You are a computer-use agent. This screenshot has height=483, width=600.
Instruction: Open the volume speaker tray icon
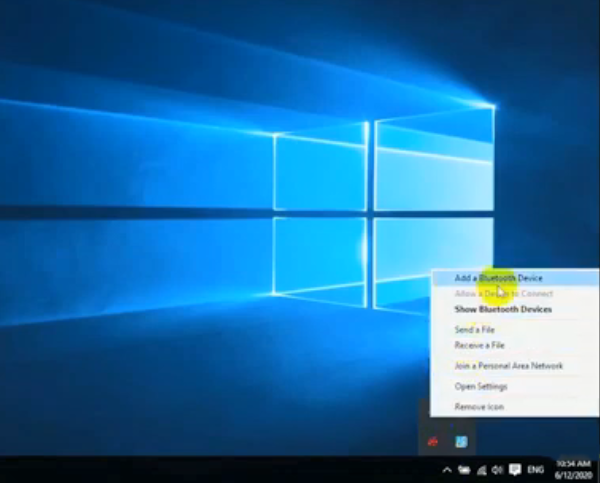click(497, 470)
